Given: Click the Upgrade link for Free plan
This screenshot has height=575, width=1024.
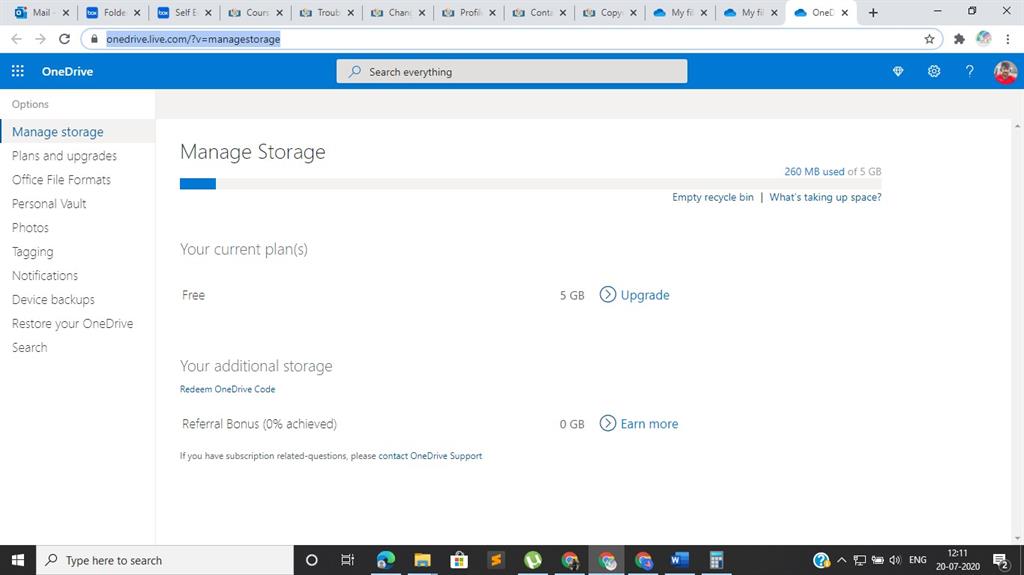Looking at the screenshot, I should coord(645,295).
